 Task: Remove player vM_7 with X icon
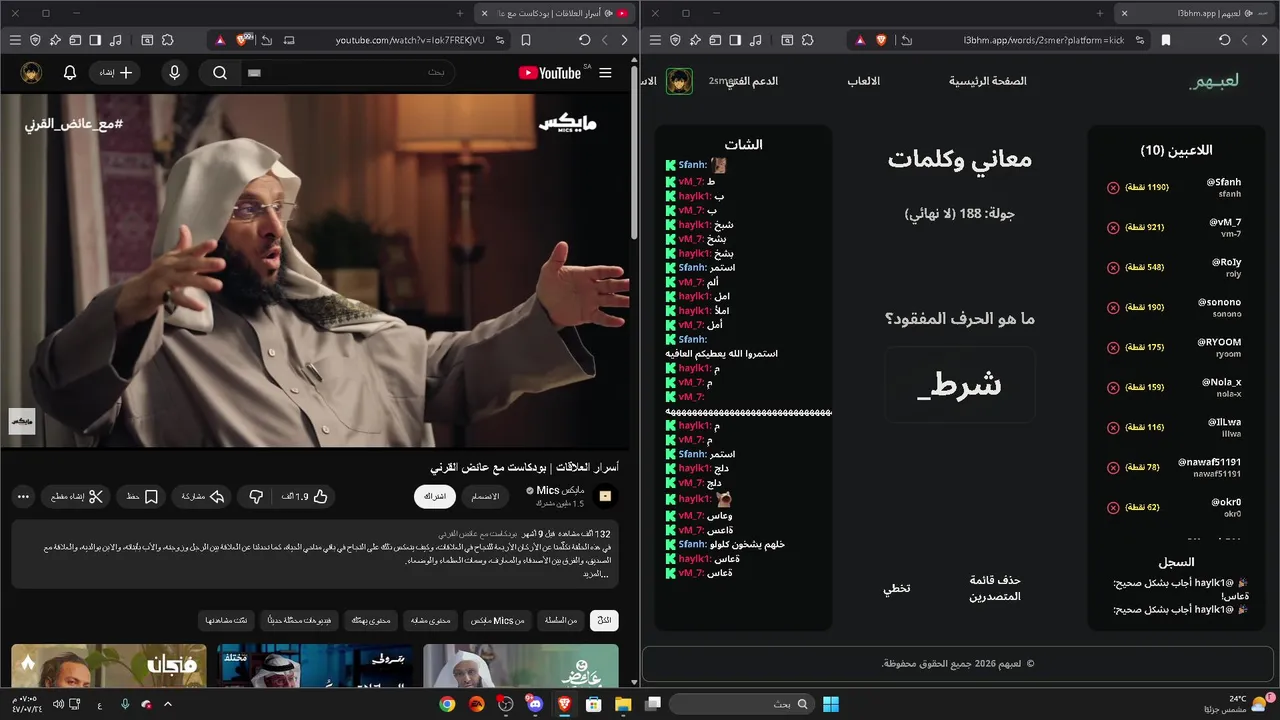tap(1113, 228)
